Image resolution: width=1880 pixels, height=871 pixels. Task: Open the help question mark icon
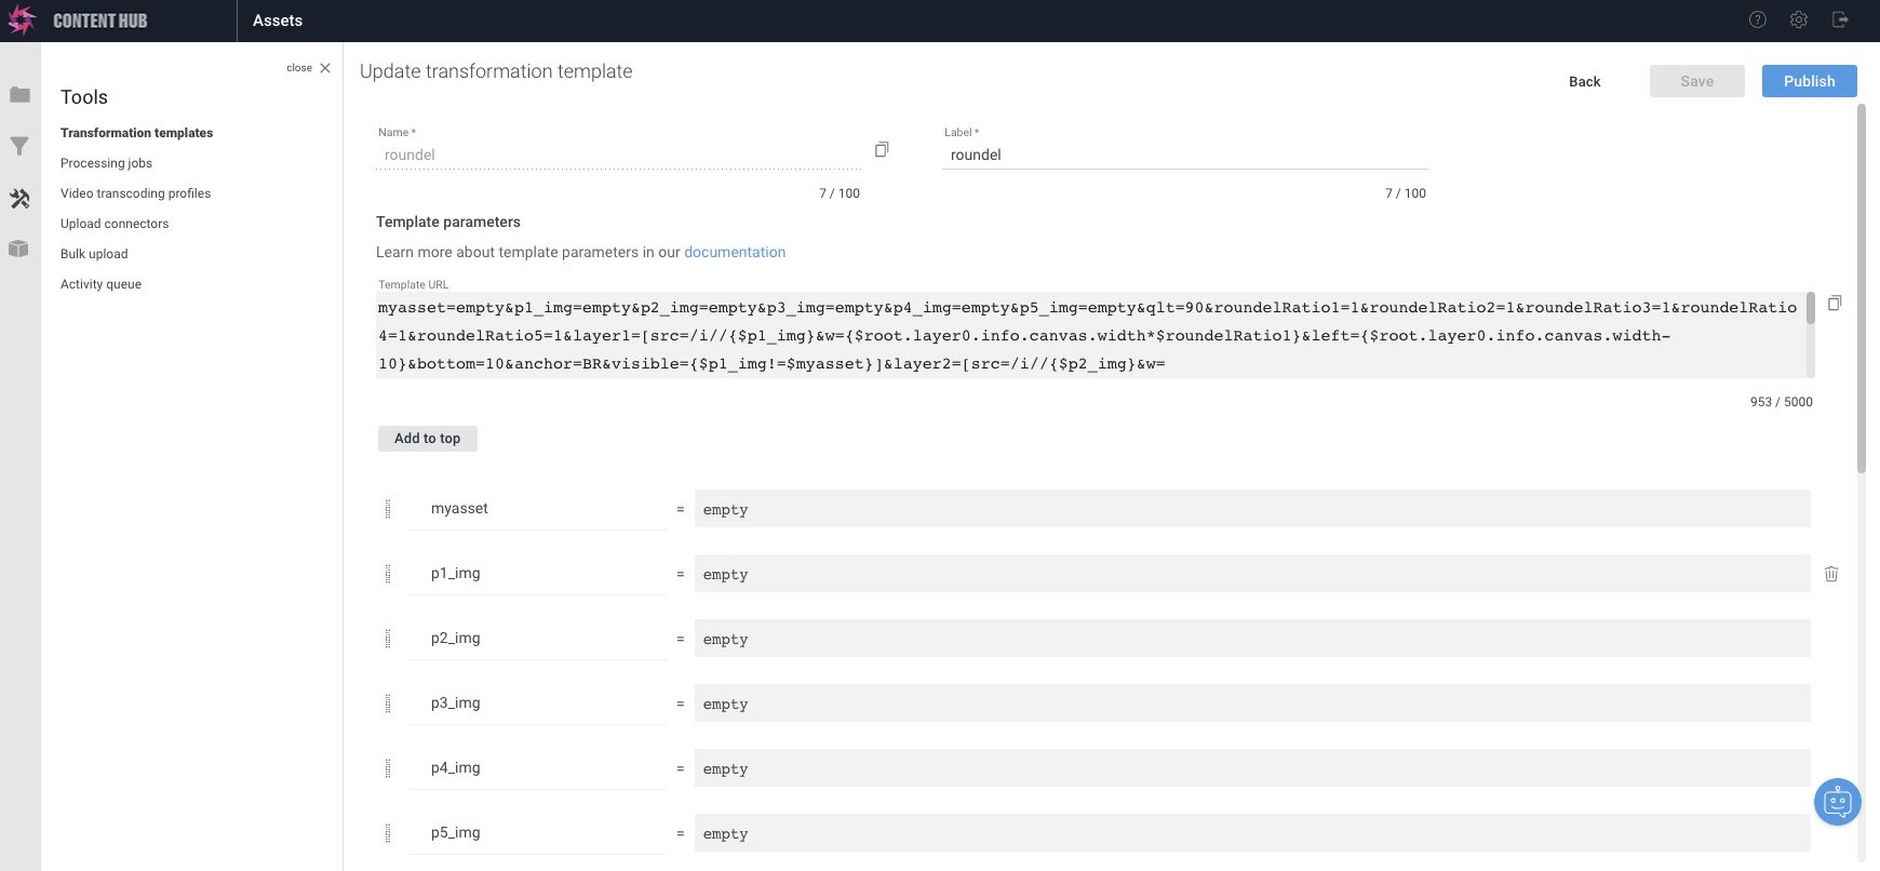tap(1757, 20)
